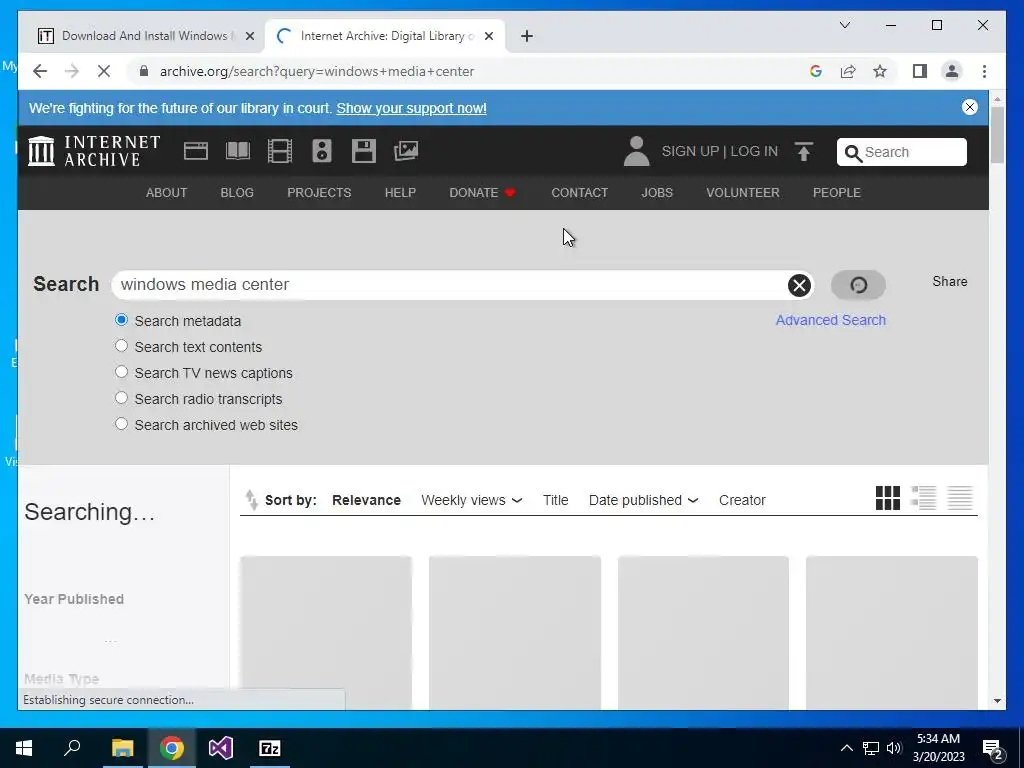Screen dimensions: 1024x768
Task: Open a new Chrome tab
Action: coord(527,36)
